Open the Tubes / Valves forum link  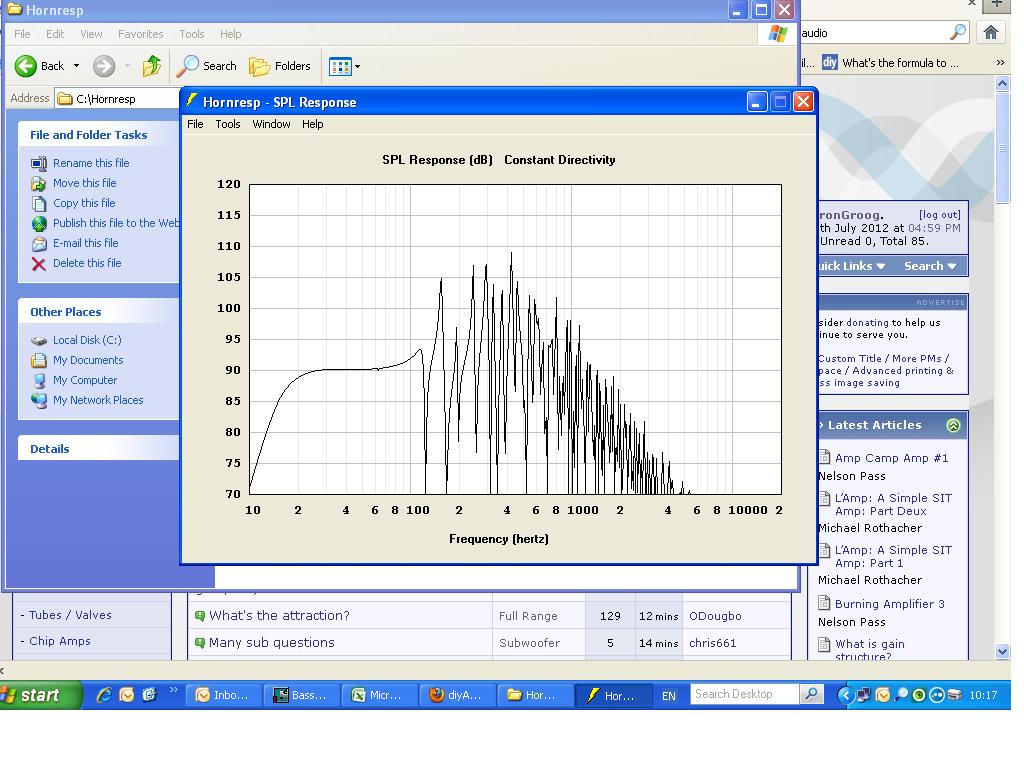coord(70,615)
